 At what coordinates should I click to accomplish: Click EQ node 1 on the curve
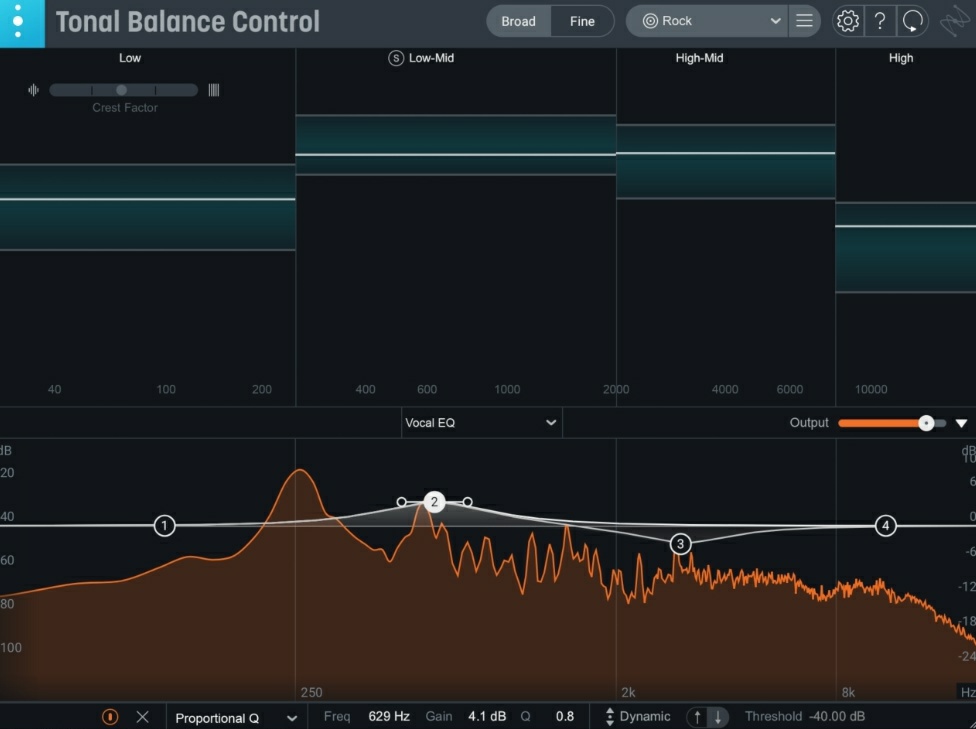click(x=164, y=526)
